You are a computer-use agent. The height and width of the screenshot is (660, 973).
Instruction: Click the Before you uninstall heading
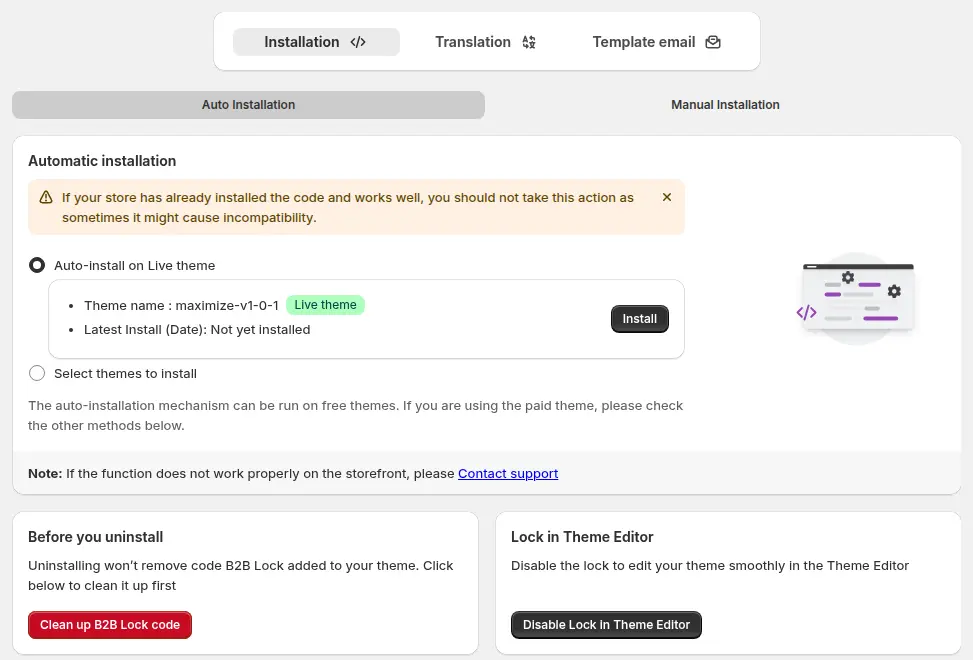pos(96,537)
